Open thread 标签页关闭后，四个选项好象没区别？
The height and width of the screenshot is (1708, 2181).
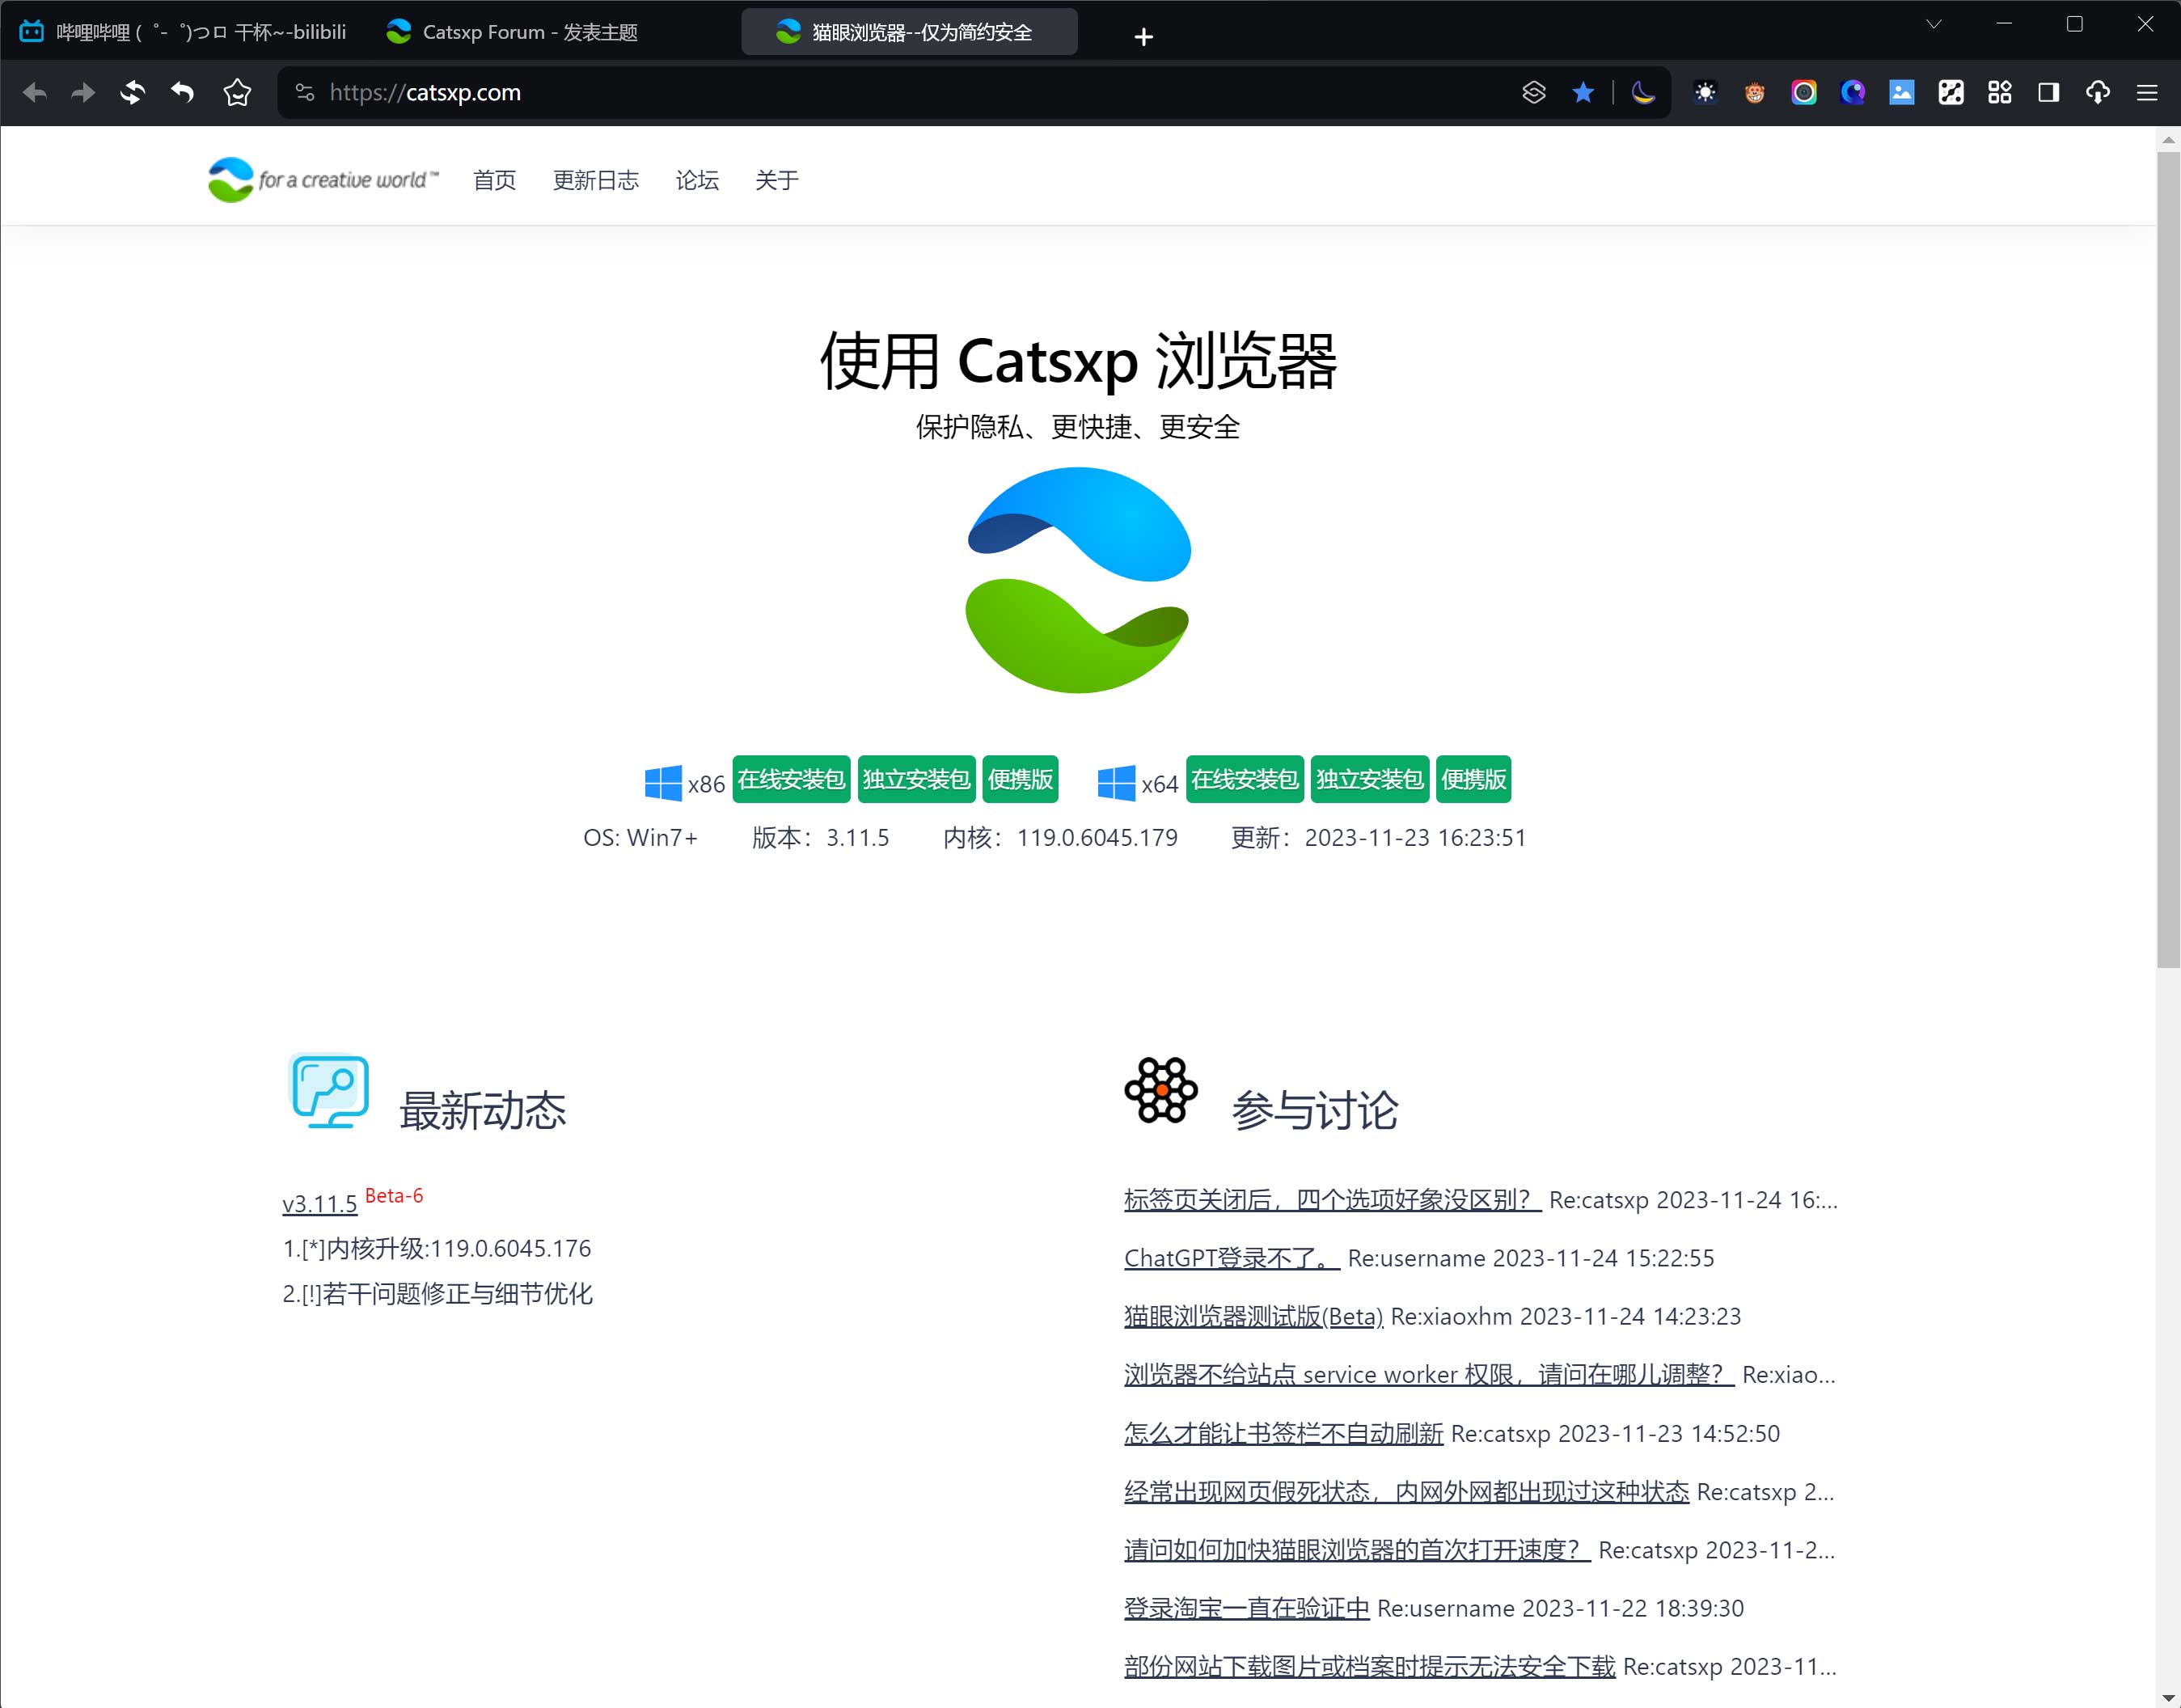pos(1332,1200)
